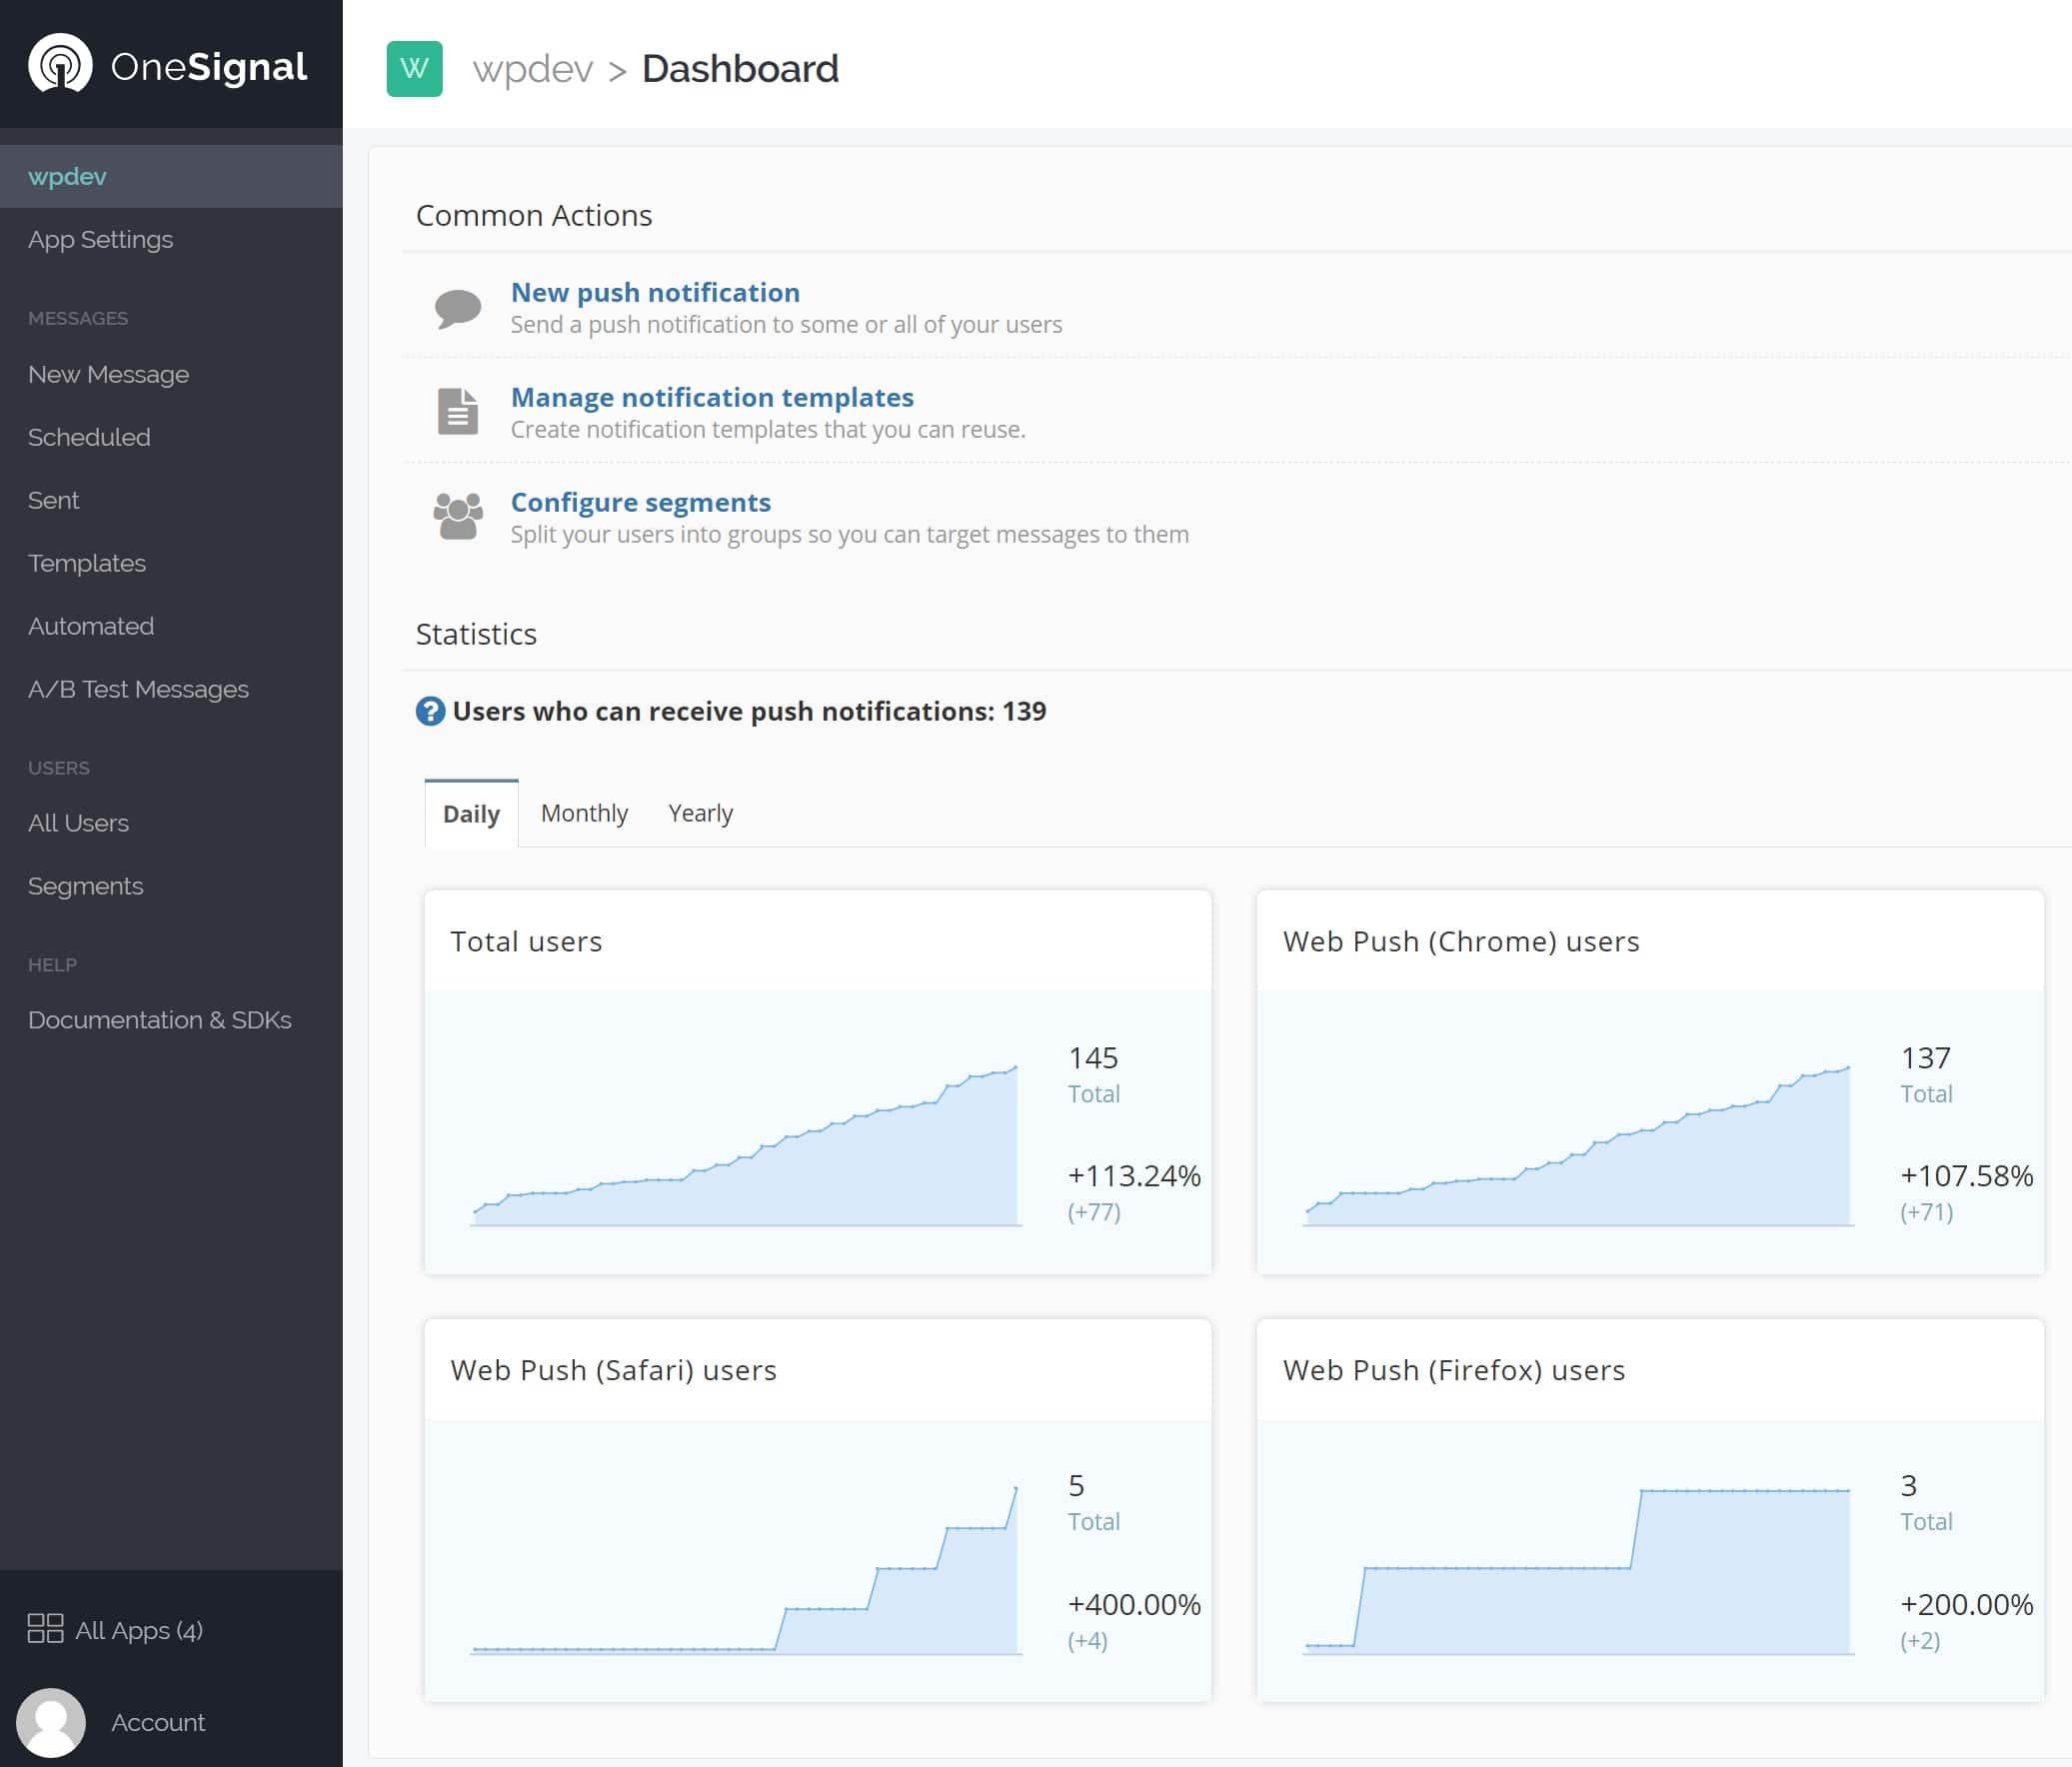The height and width of the screenshot is (1767, 2072).
Task: Click the All Users sidebar icon
Action: (x=79, y=823)
